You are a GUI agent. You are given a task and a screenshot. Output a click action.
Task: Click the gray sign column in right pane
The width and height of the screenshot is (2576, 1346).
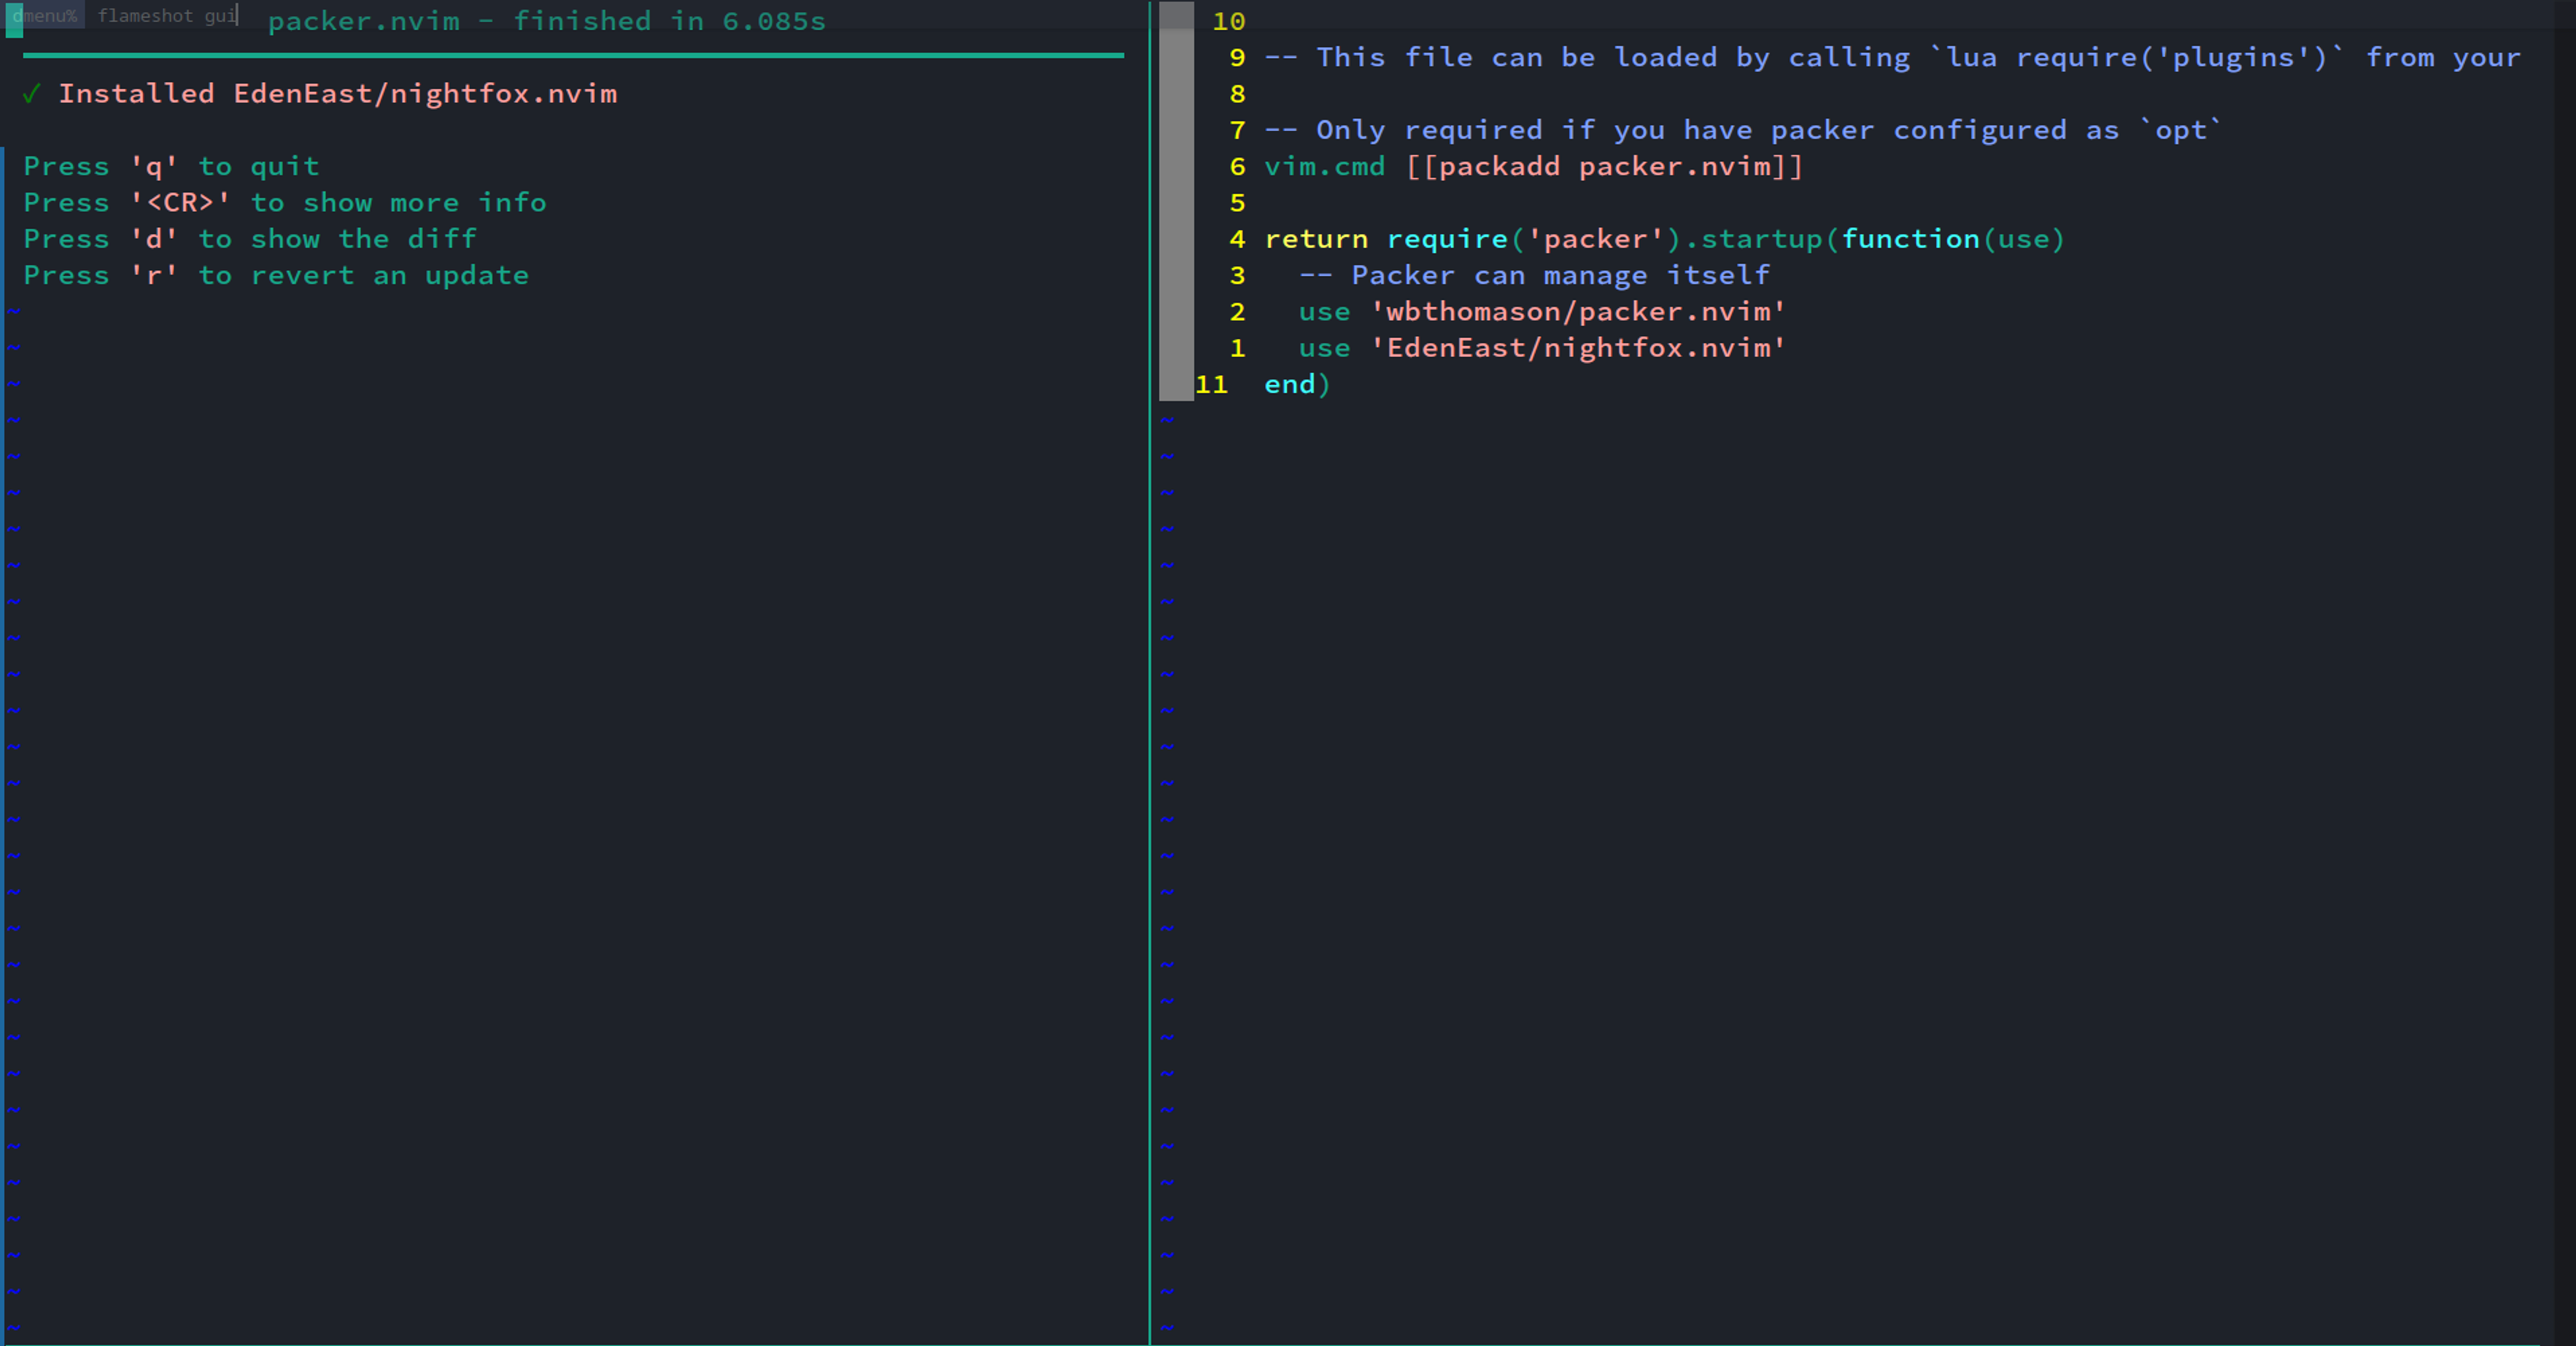point(1176,200)
